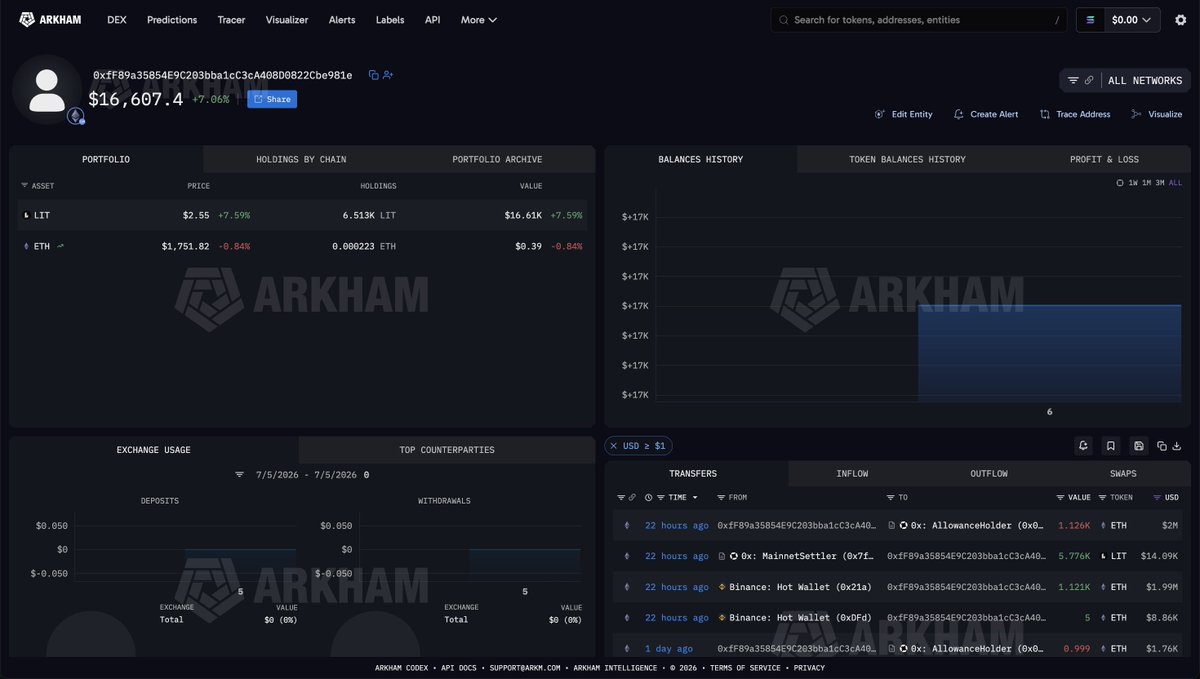This screenshot has height=679, width=1200.
Task: Switch to the Portfolio Archive tab
Action: pos(497,159)
